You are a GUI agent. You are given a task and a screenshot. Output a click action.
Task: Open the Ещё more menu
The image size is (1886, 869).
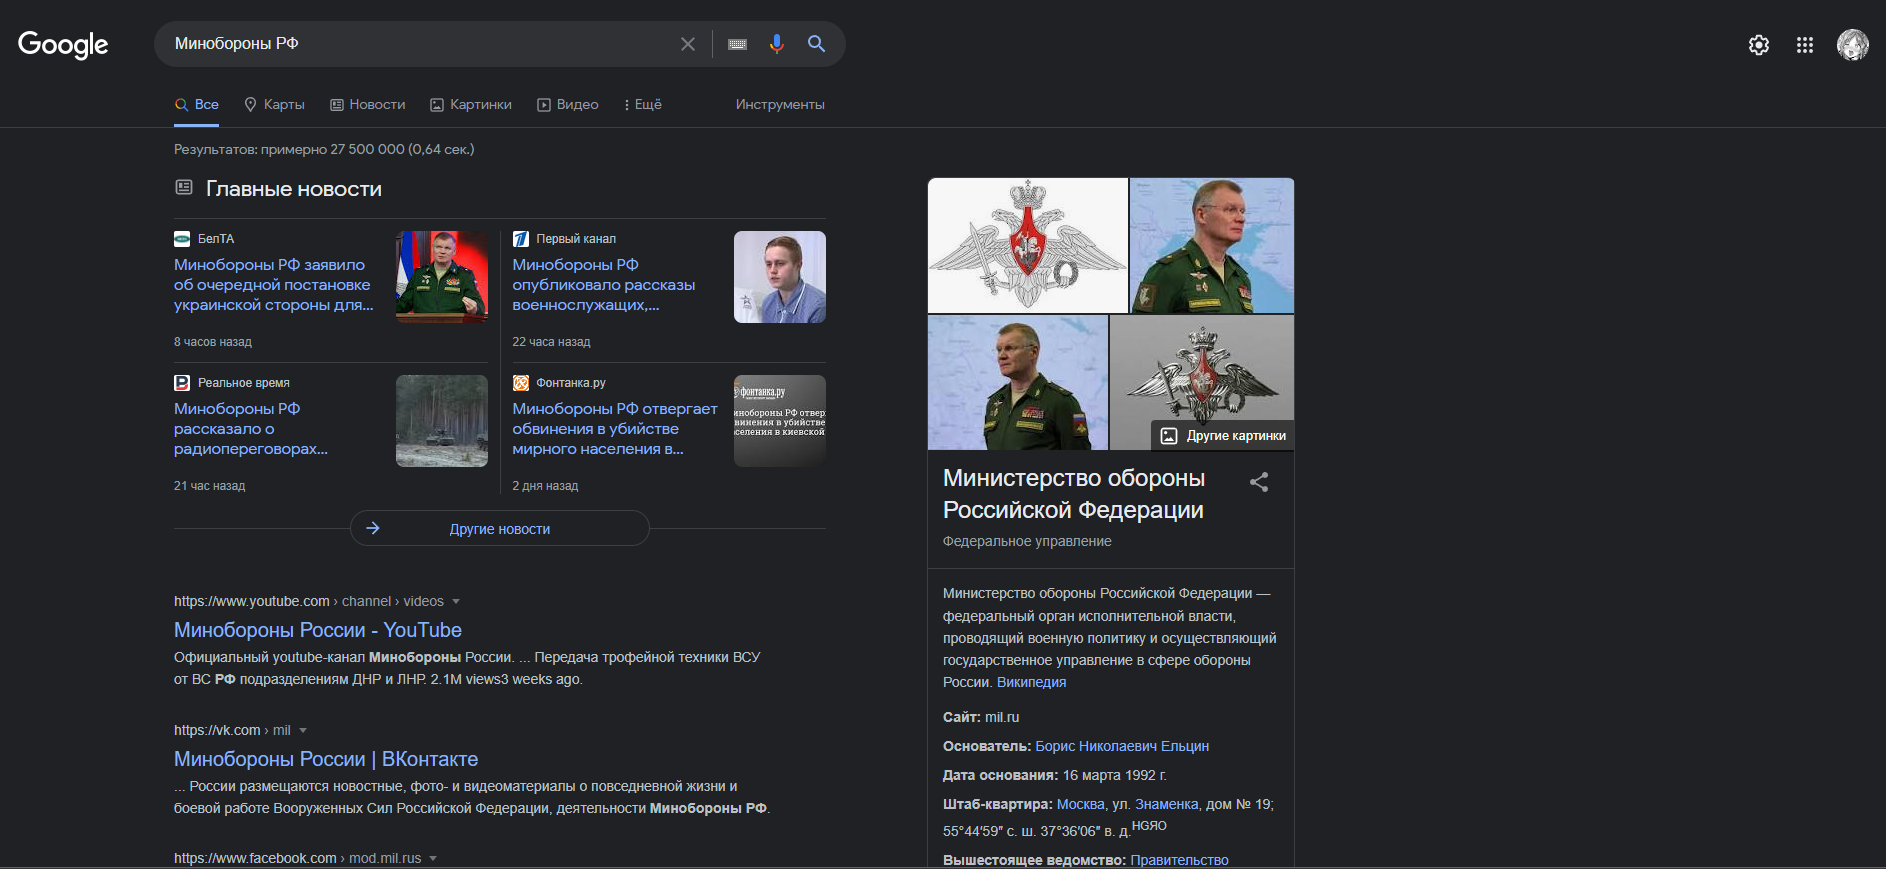pos(642,104)
